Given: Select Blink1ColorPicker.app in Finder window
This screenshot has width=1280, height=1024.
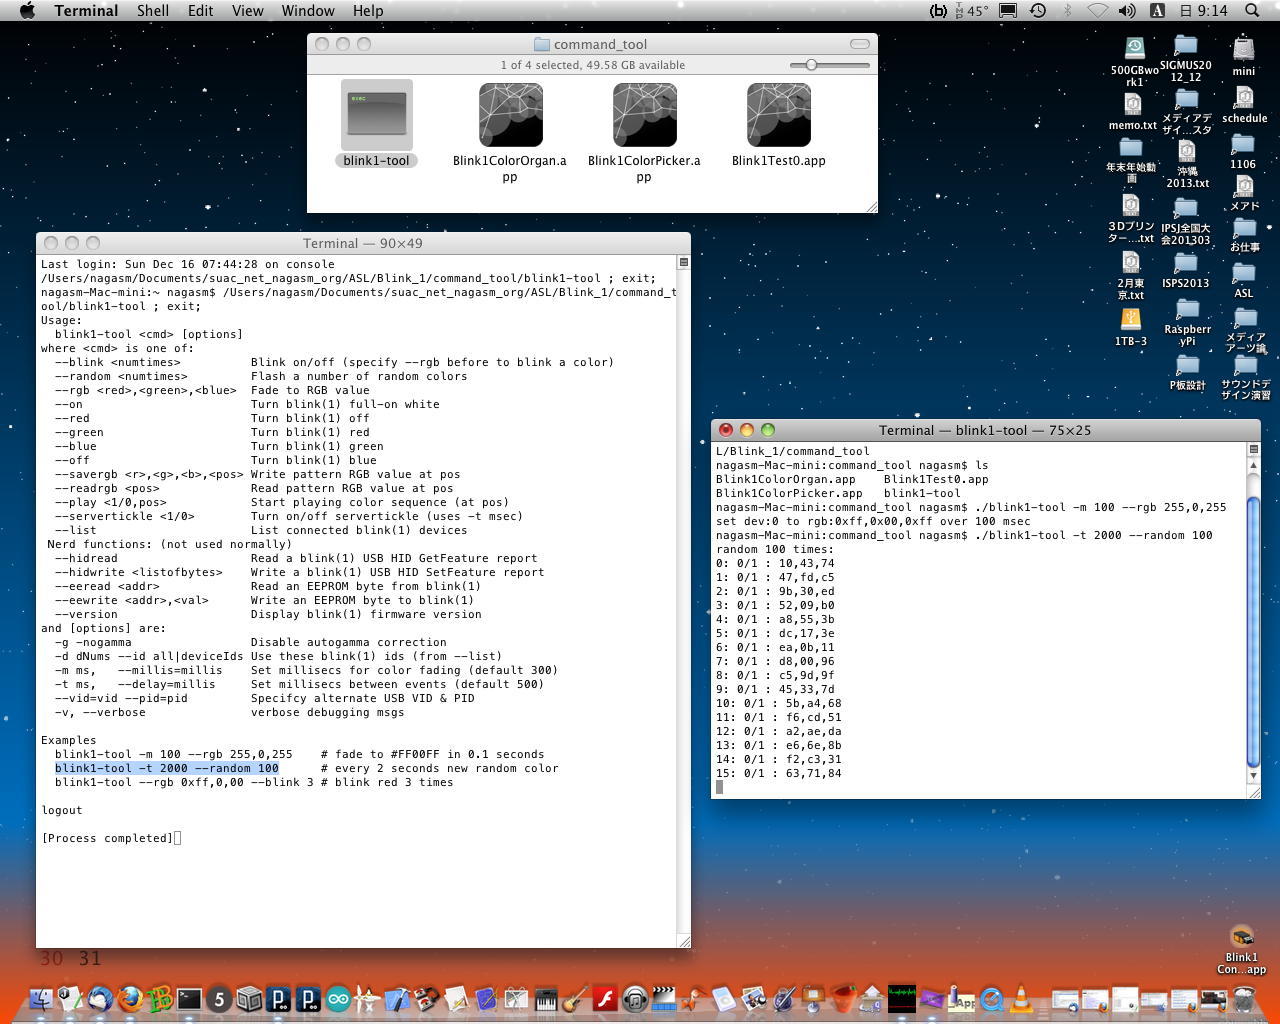Looking at the screenshot, I should tap(644, 115).
